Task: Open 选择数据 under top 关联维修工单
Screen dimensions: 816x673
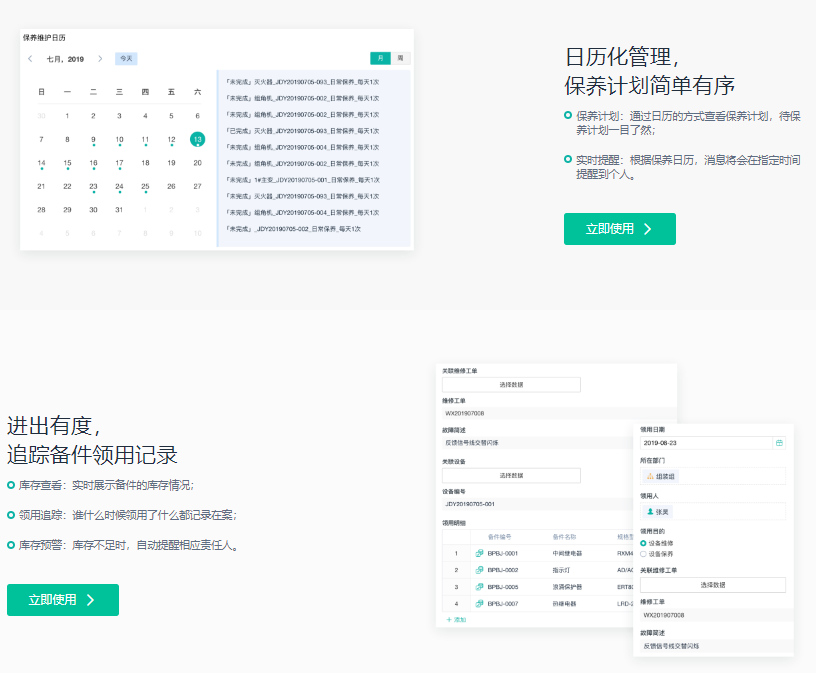Action: click(x=511, y=384)
